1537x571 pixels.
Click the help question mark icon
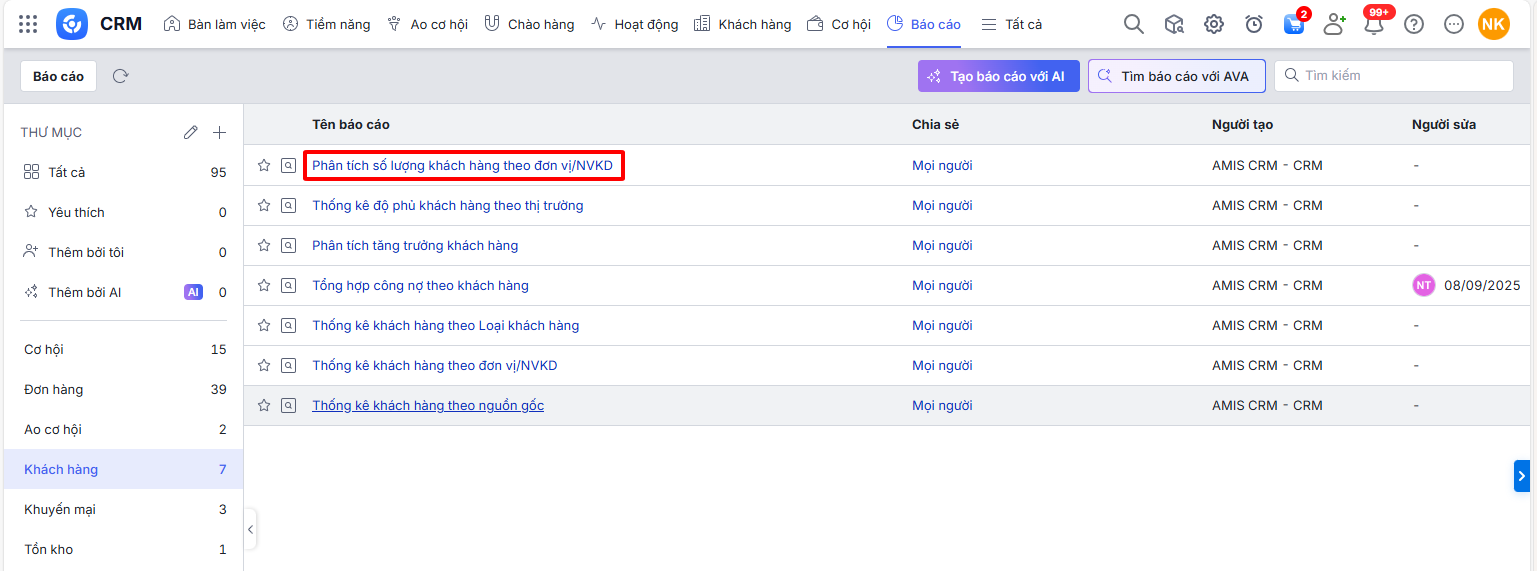[1414, 24]
